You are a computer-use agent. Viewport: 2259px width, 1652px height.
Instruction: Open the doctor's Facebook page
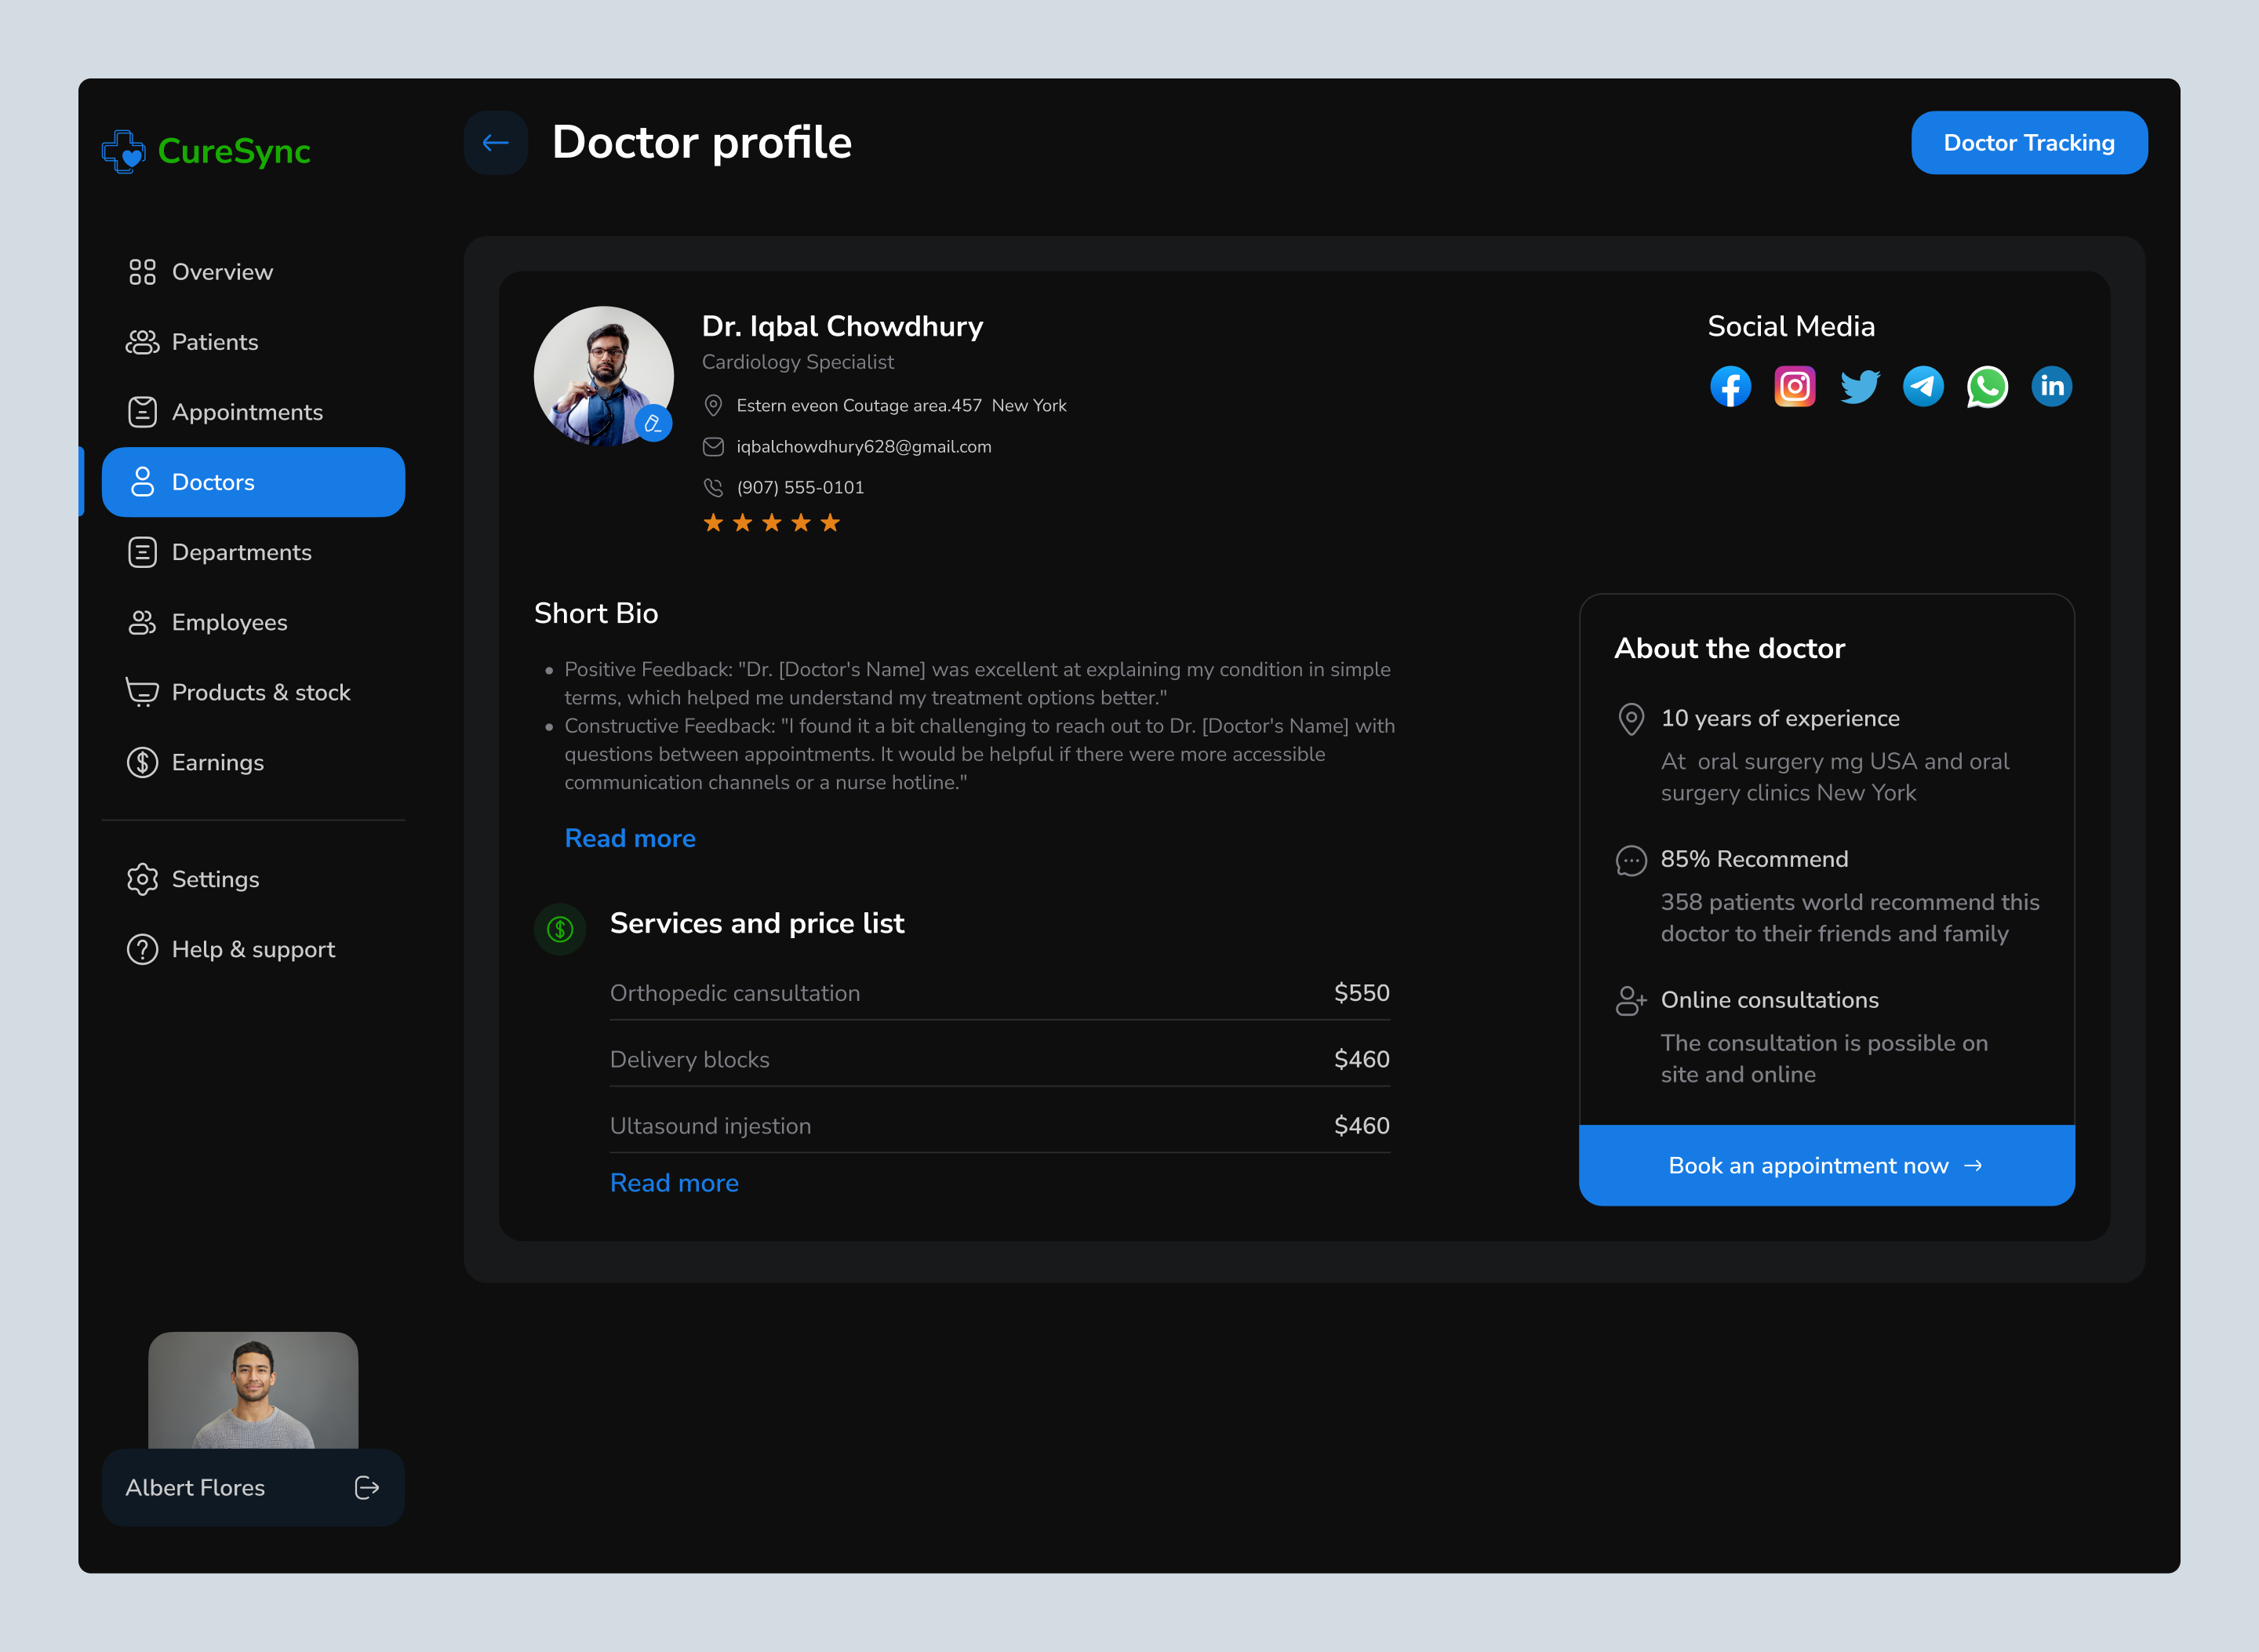tap(1731, 386)
